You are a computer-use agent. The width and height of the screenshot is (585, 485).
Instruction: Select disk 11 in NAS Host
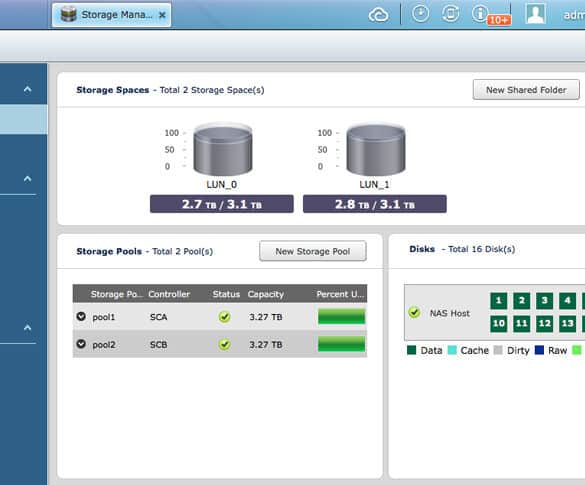pos(522,323)
